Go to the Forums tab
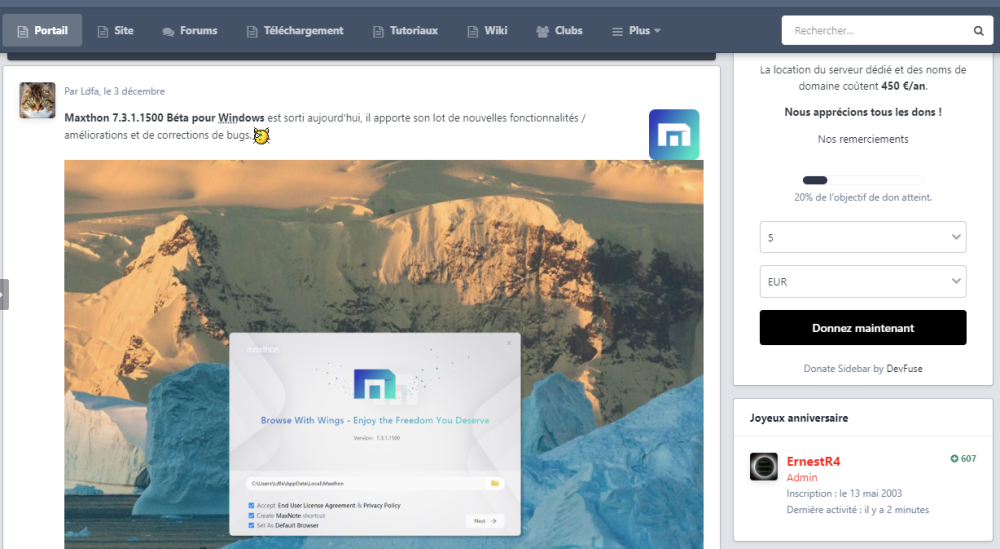Screen dimensions: 1000x549 pyautogui.click(x=189, y=31)
